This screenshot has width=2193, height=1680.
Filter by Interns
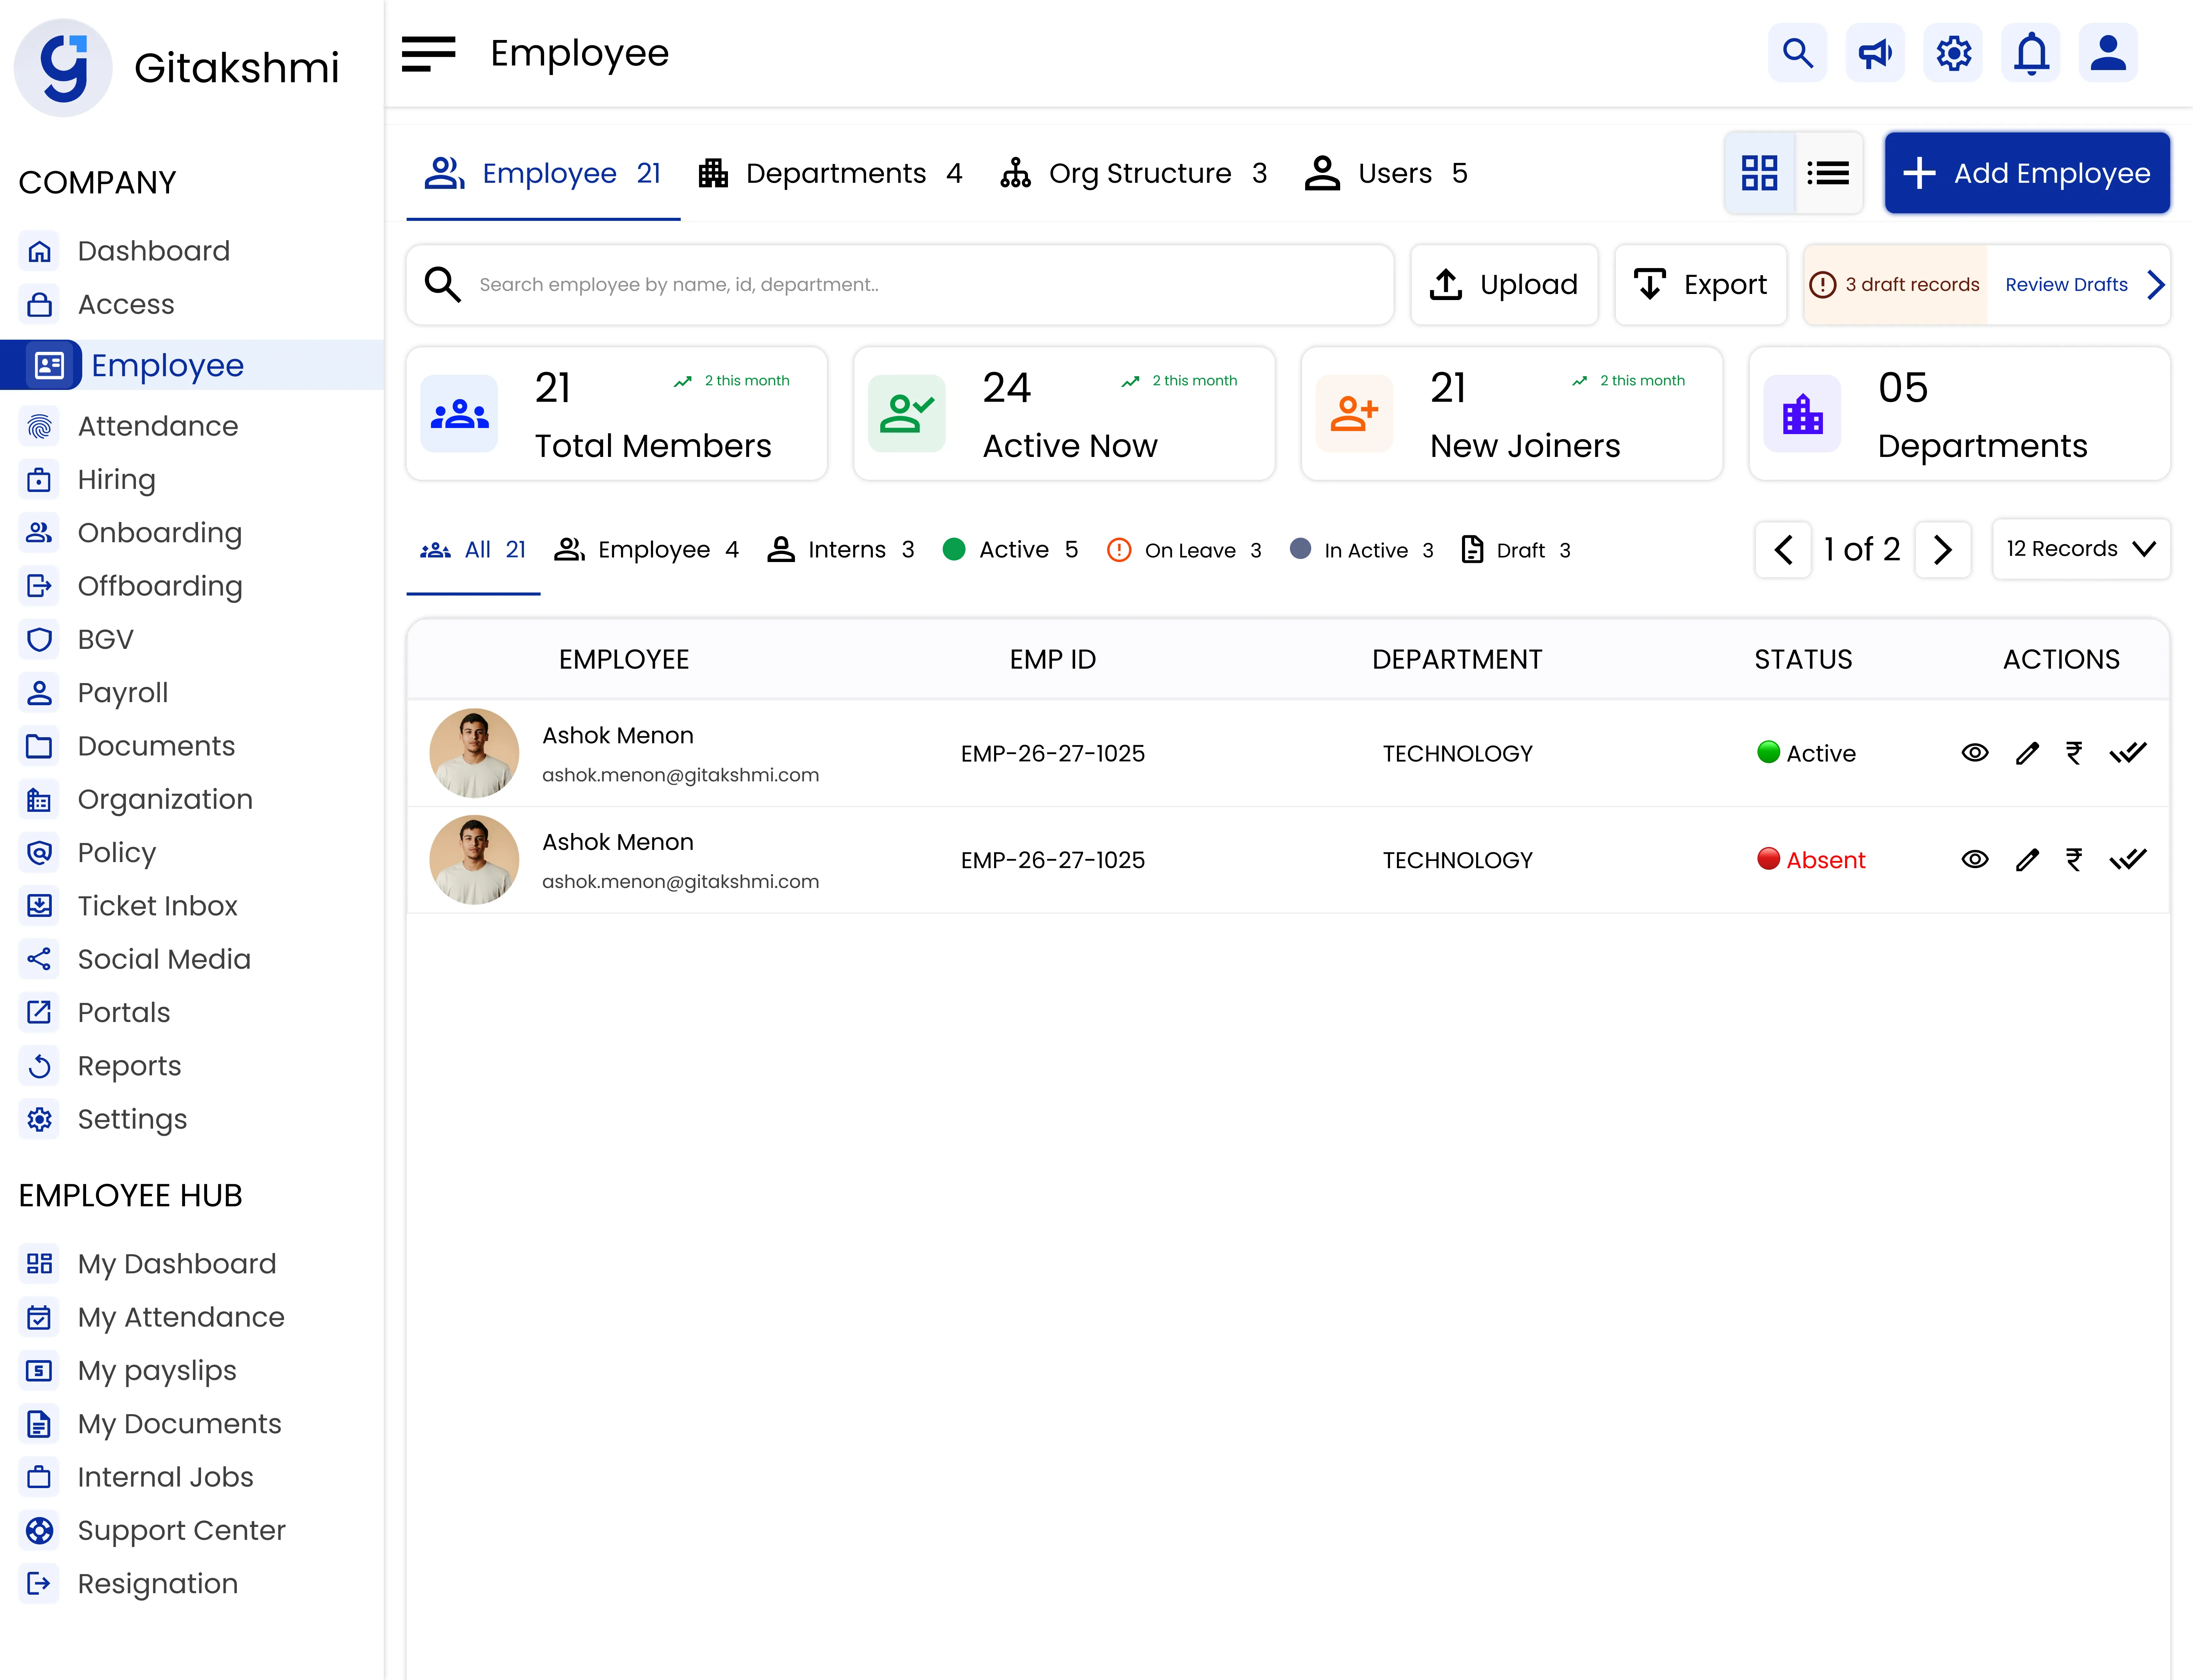841,550
